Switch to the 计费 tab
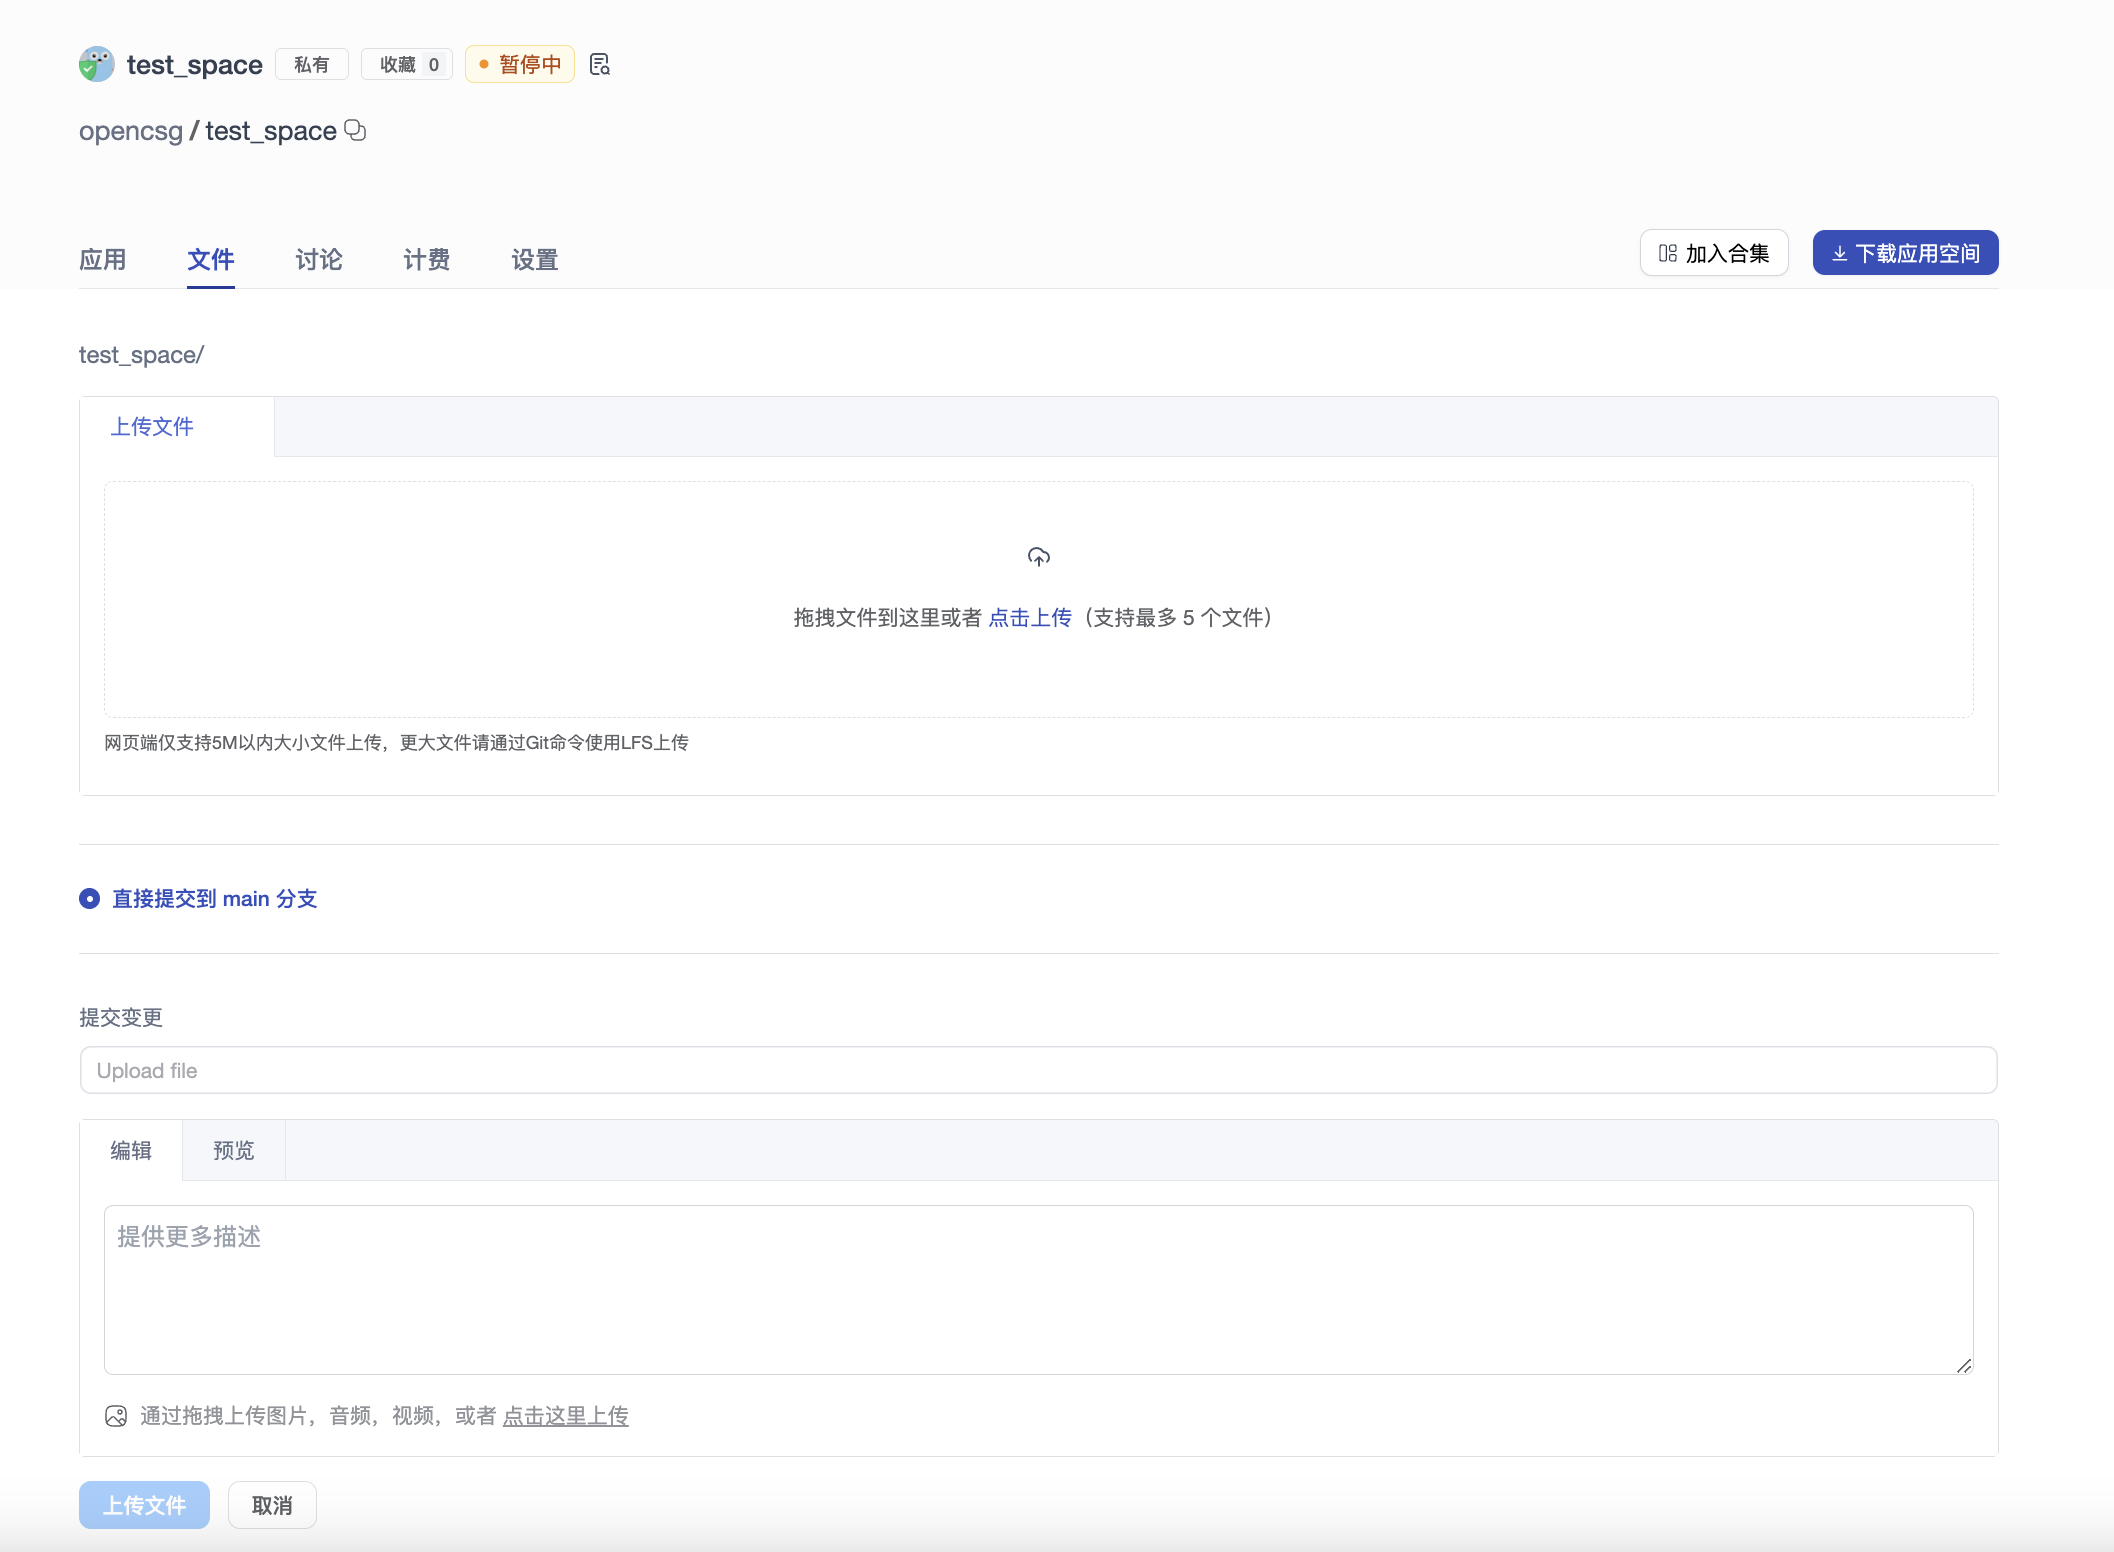Image resolution: width=2114 pixels, height=1552 pixels. coord(425,260)
